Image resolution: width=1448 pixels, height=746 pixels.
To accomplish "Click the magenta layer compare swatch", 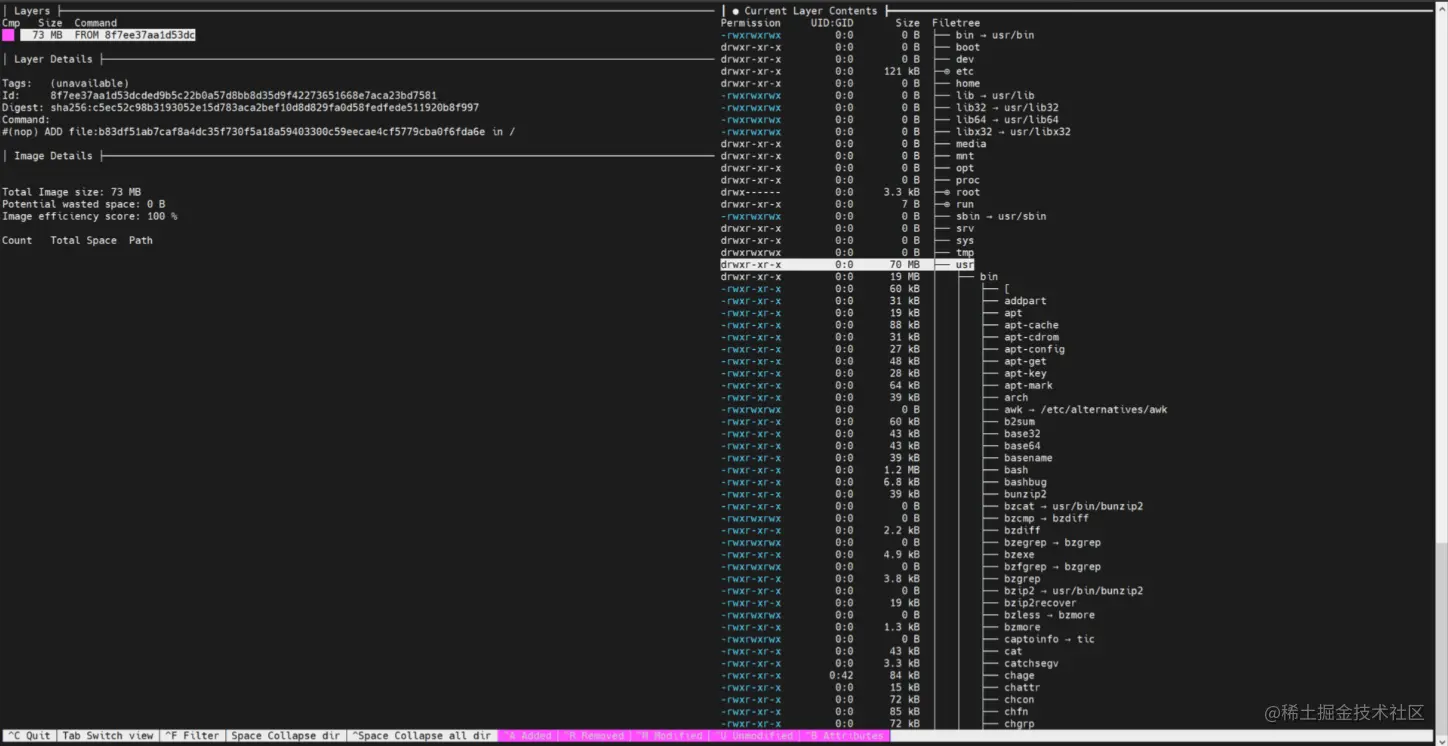I will pyautogui.click(x=8, y=35).
